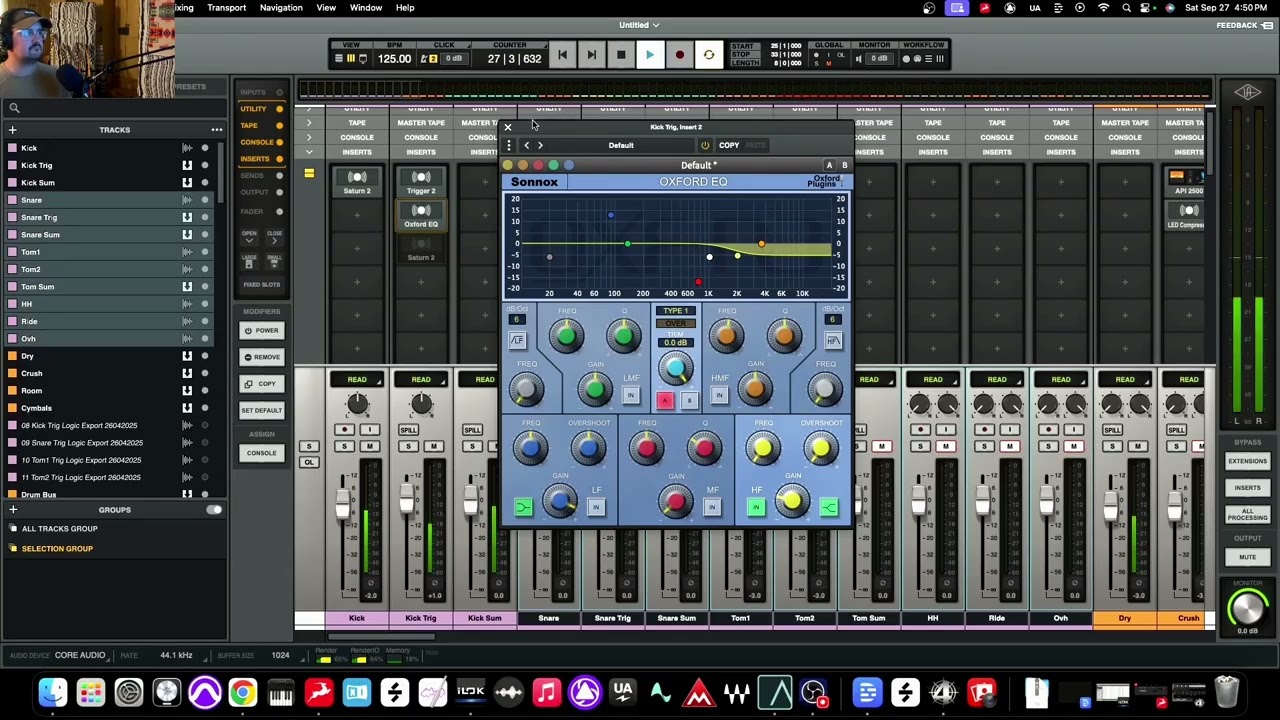Toggle the LF band IN button

click(596, 507)
